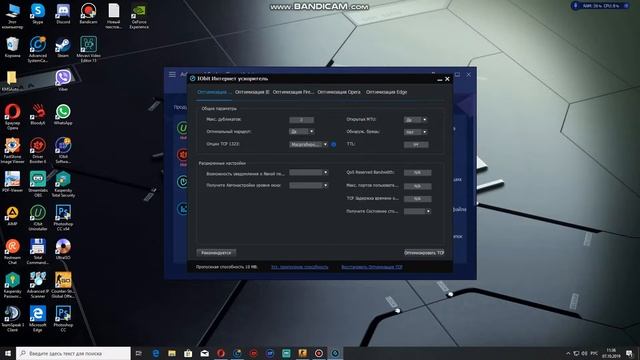The image size is (640, 360).
Task: Click the QoS Reserved Bandwidth field
Action: [x=418, y=173]
